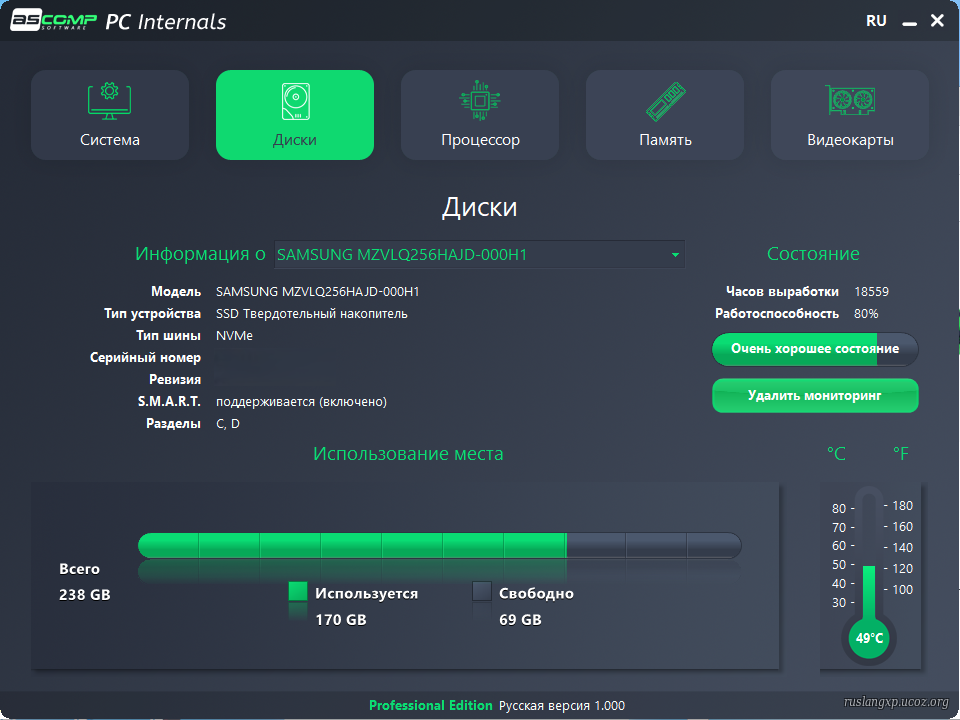960x720 pixels.
Task: Click the model value SAMSUNG MZVLQ256HAJD-000H1
Action: coord(318,291)
